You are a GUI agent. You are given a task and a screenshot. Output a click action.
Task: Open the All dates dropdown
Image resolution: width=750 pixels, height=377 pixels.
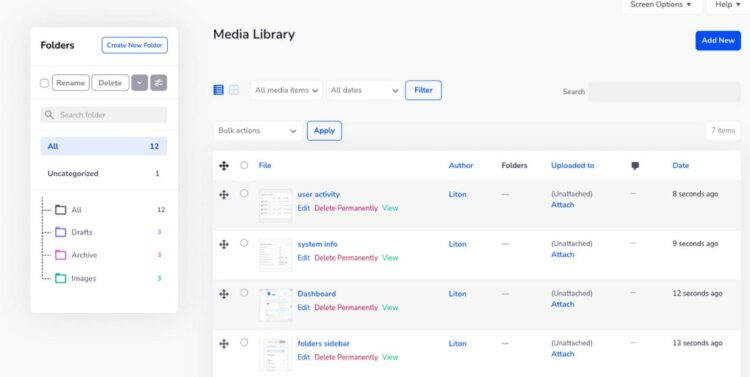364,90
